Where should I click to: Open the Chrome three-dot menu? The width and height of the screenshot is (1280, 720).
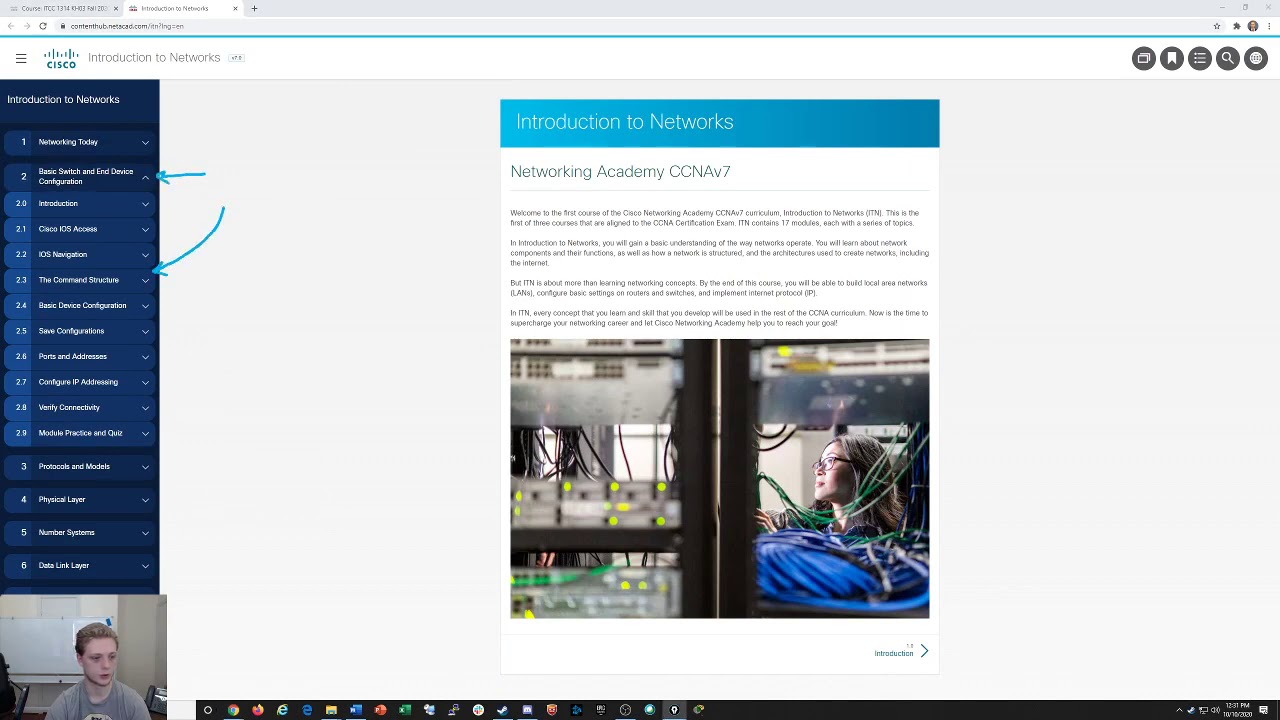[1269, 26]
